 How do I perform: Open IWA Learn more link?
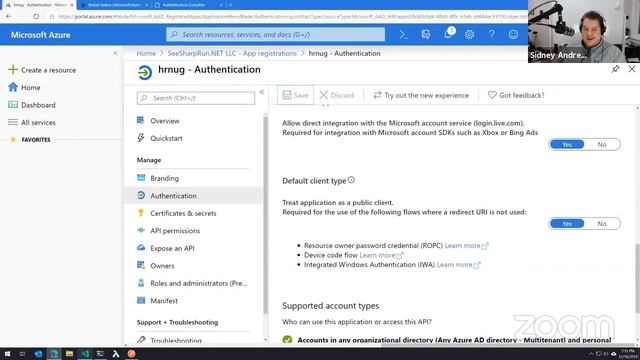pos(458,265)
